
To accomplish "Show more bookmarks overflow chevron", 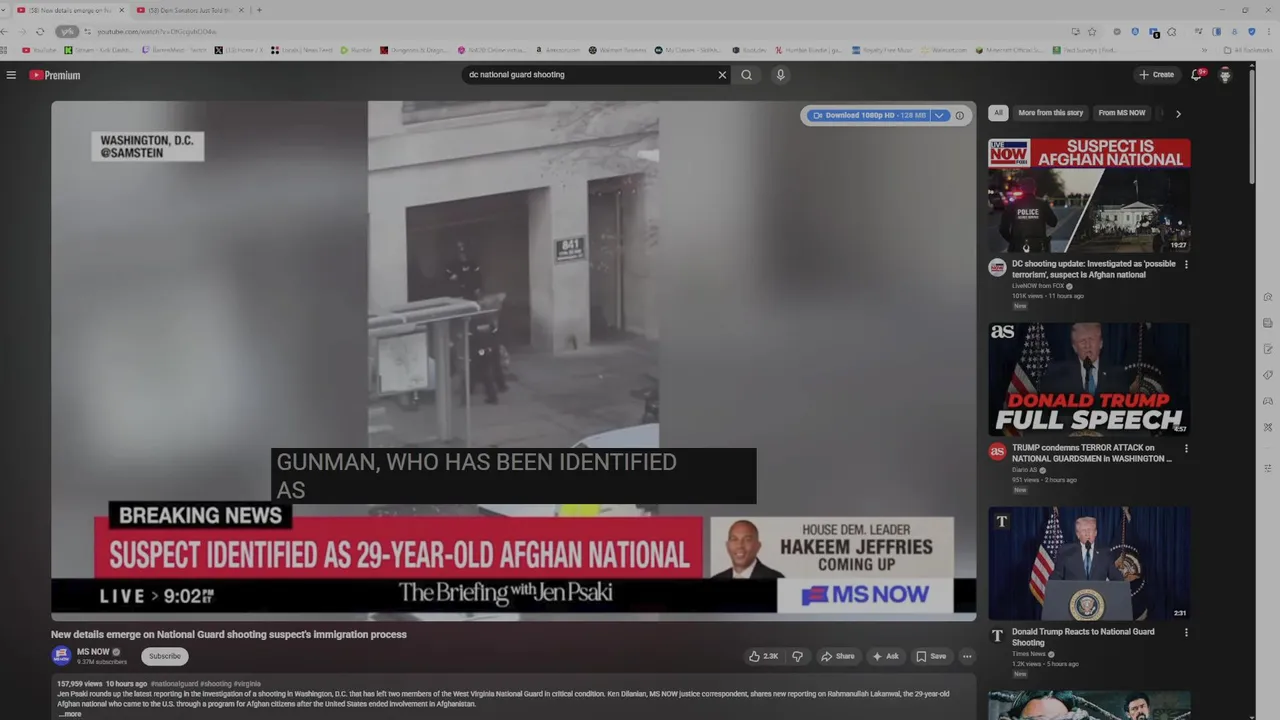I will pos(1204,50).
